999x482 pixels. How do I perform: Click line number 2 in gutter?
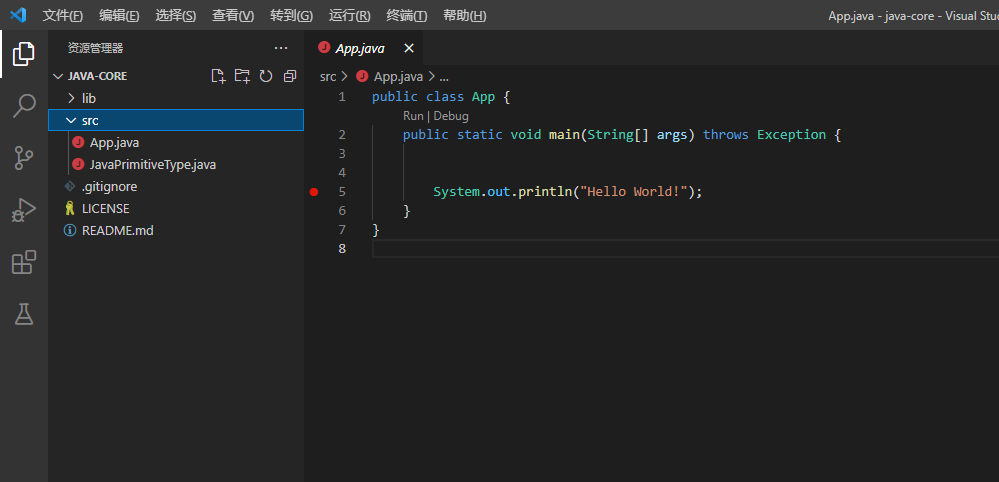tap(342, 135)
